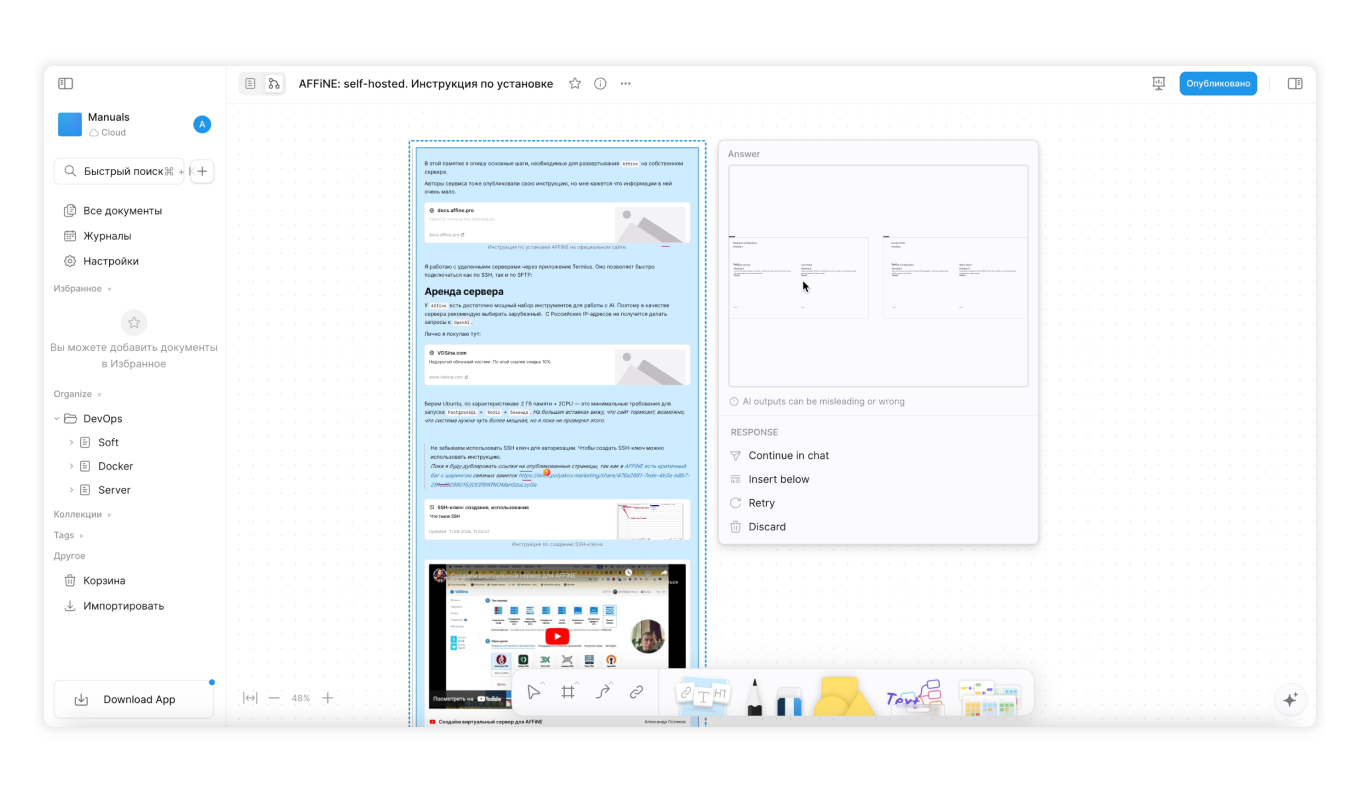Open the Server document

pyautogui.click(x=114, y=490)
